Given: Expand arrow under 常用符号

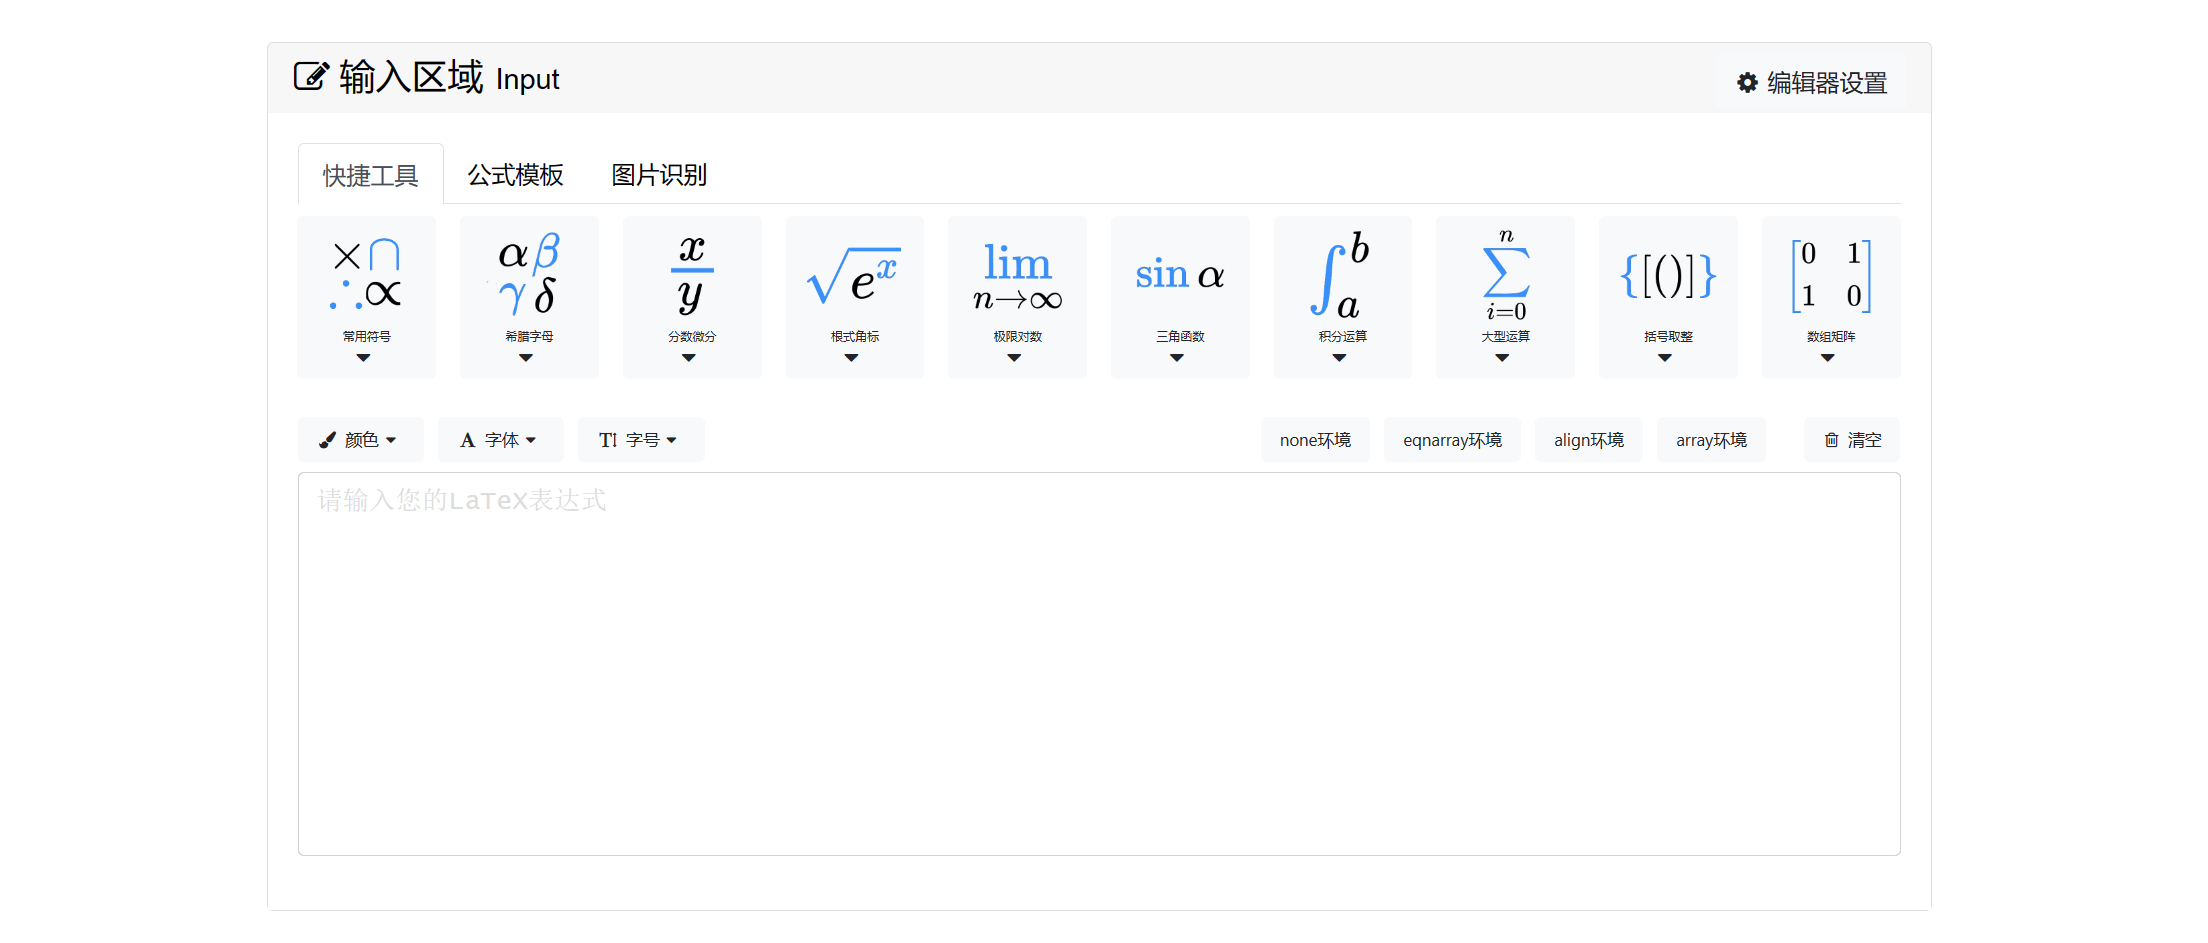Looking at the screenshot, I should [x=363, y=358].
